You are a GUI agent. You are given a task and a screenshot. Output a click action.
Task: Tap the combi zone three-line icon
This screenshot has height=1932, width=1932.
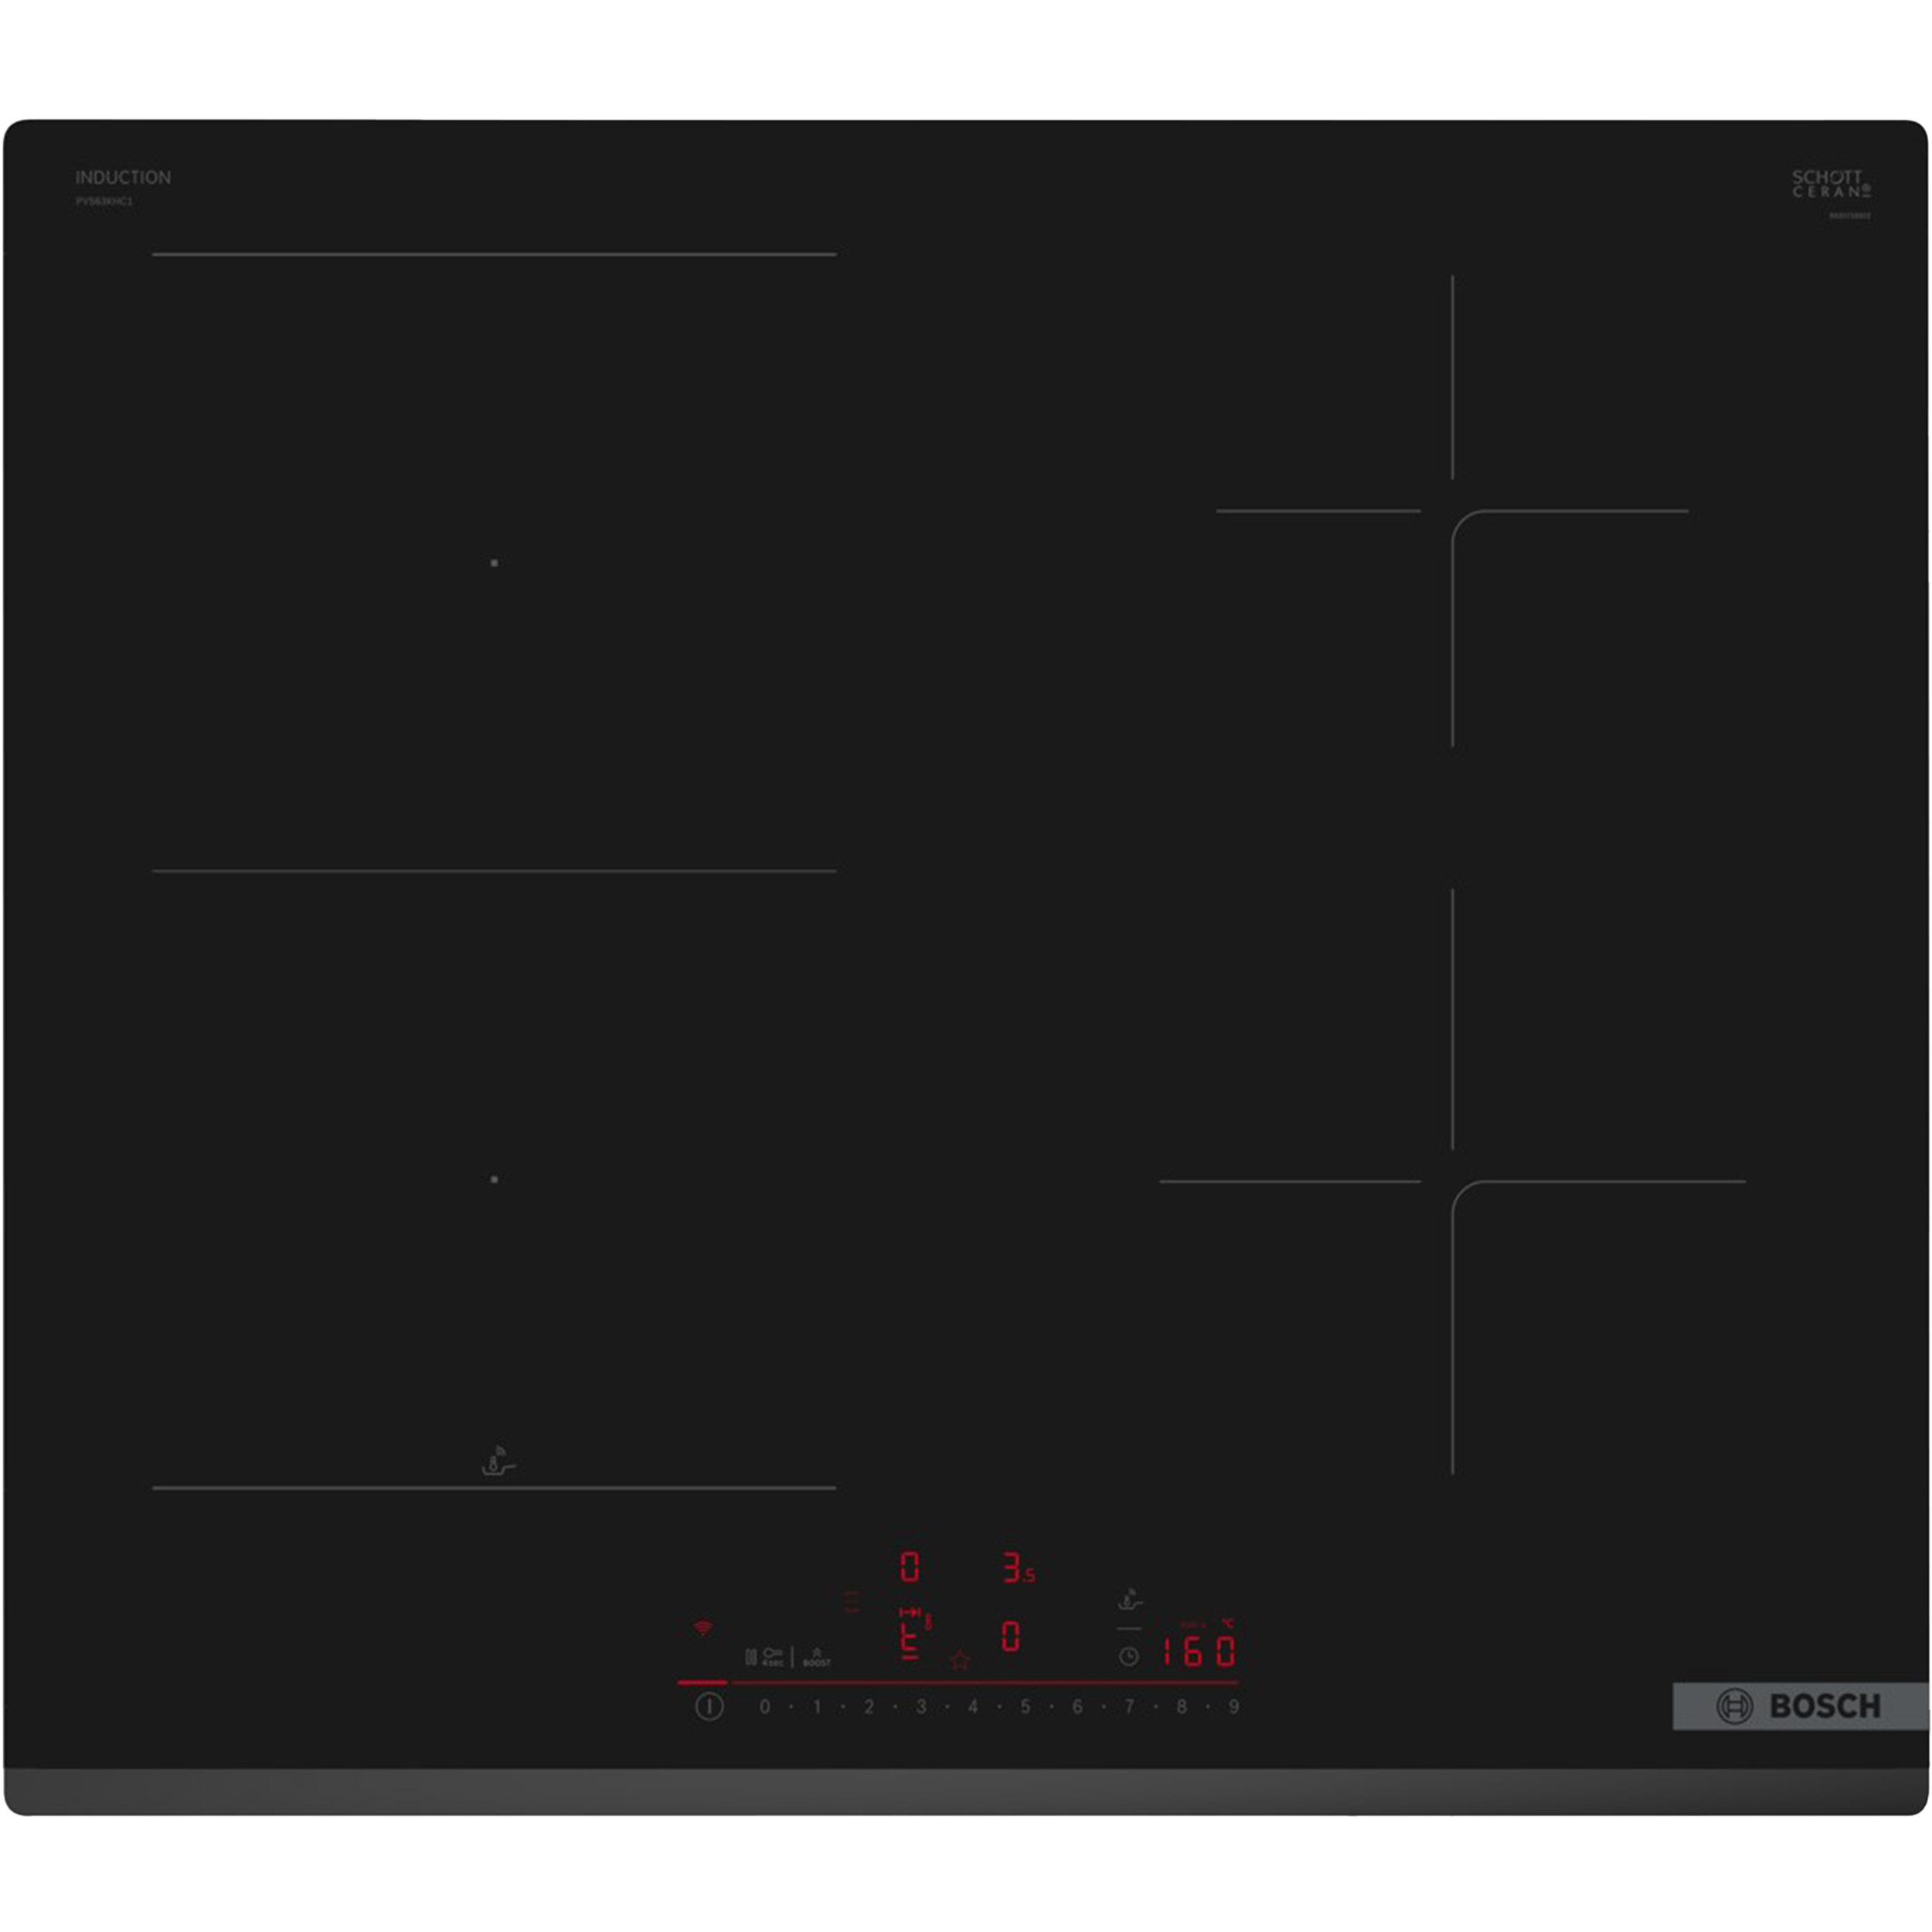(852, 1602)
